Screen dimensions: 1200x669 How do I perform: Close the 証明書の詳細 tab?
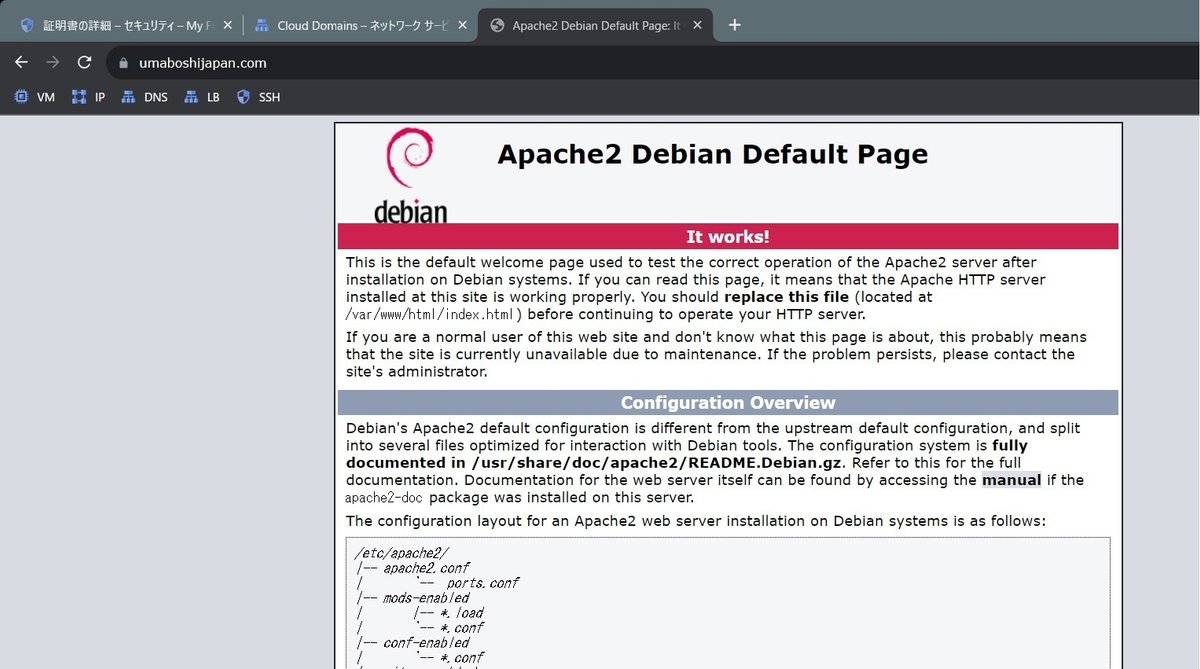pos(228,26)
